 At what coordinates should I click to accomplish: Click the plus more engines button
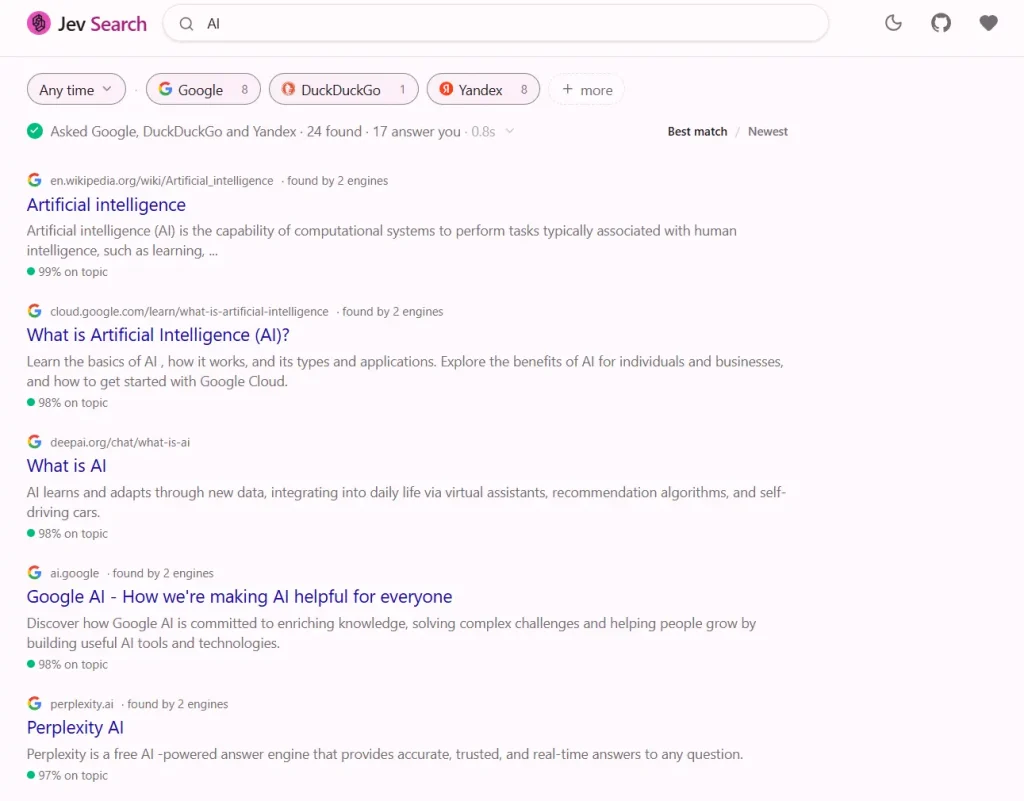tap(586, 89)
